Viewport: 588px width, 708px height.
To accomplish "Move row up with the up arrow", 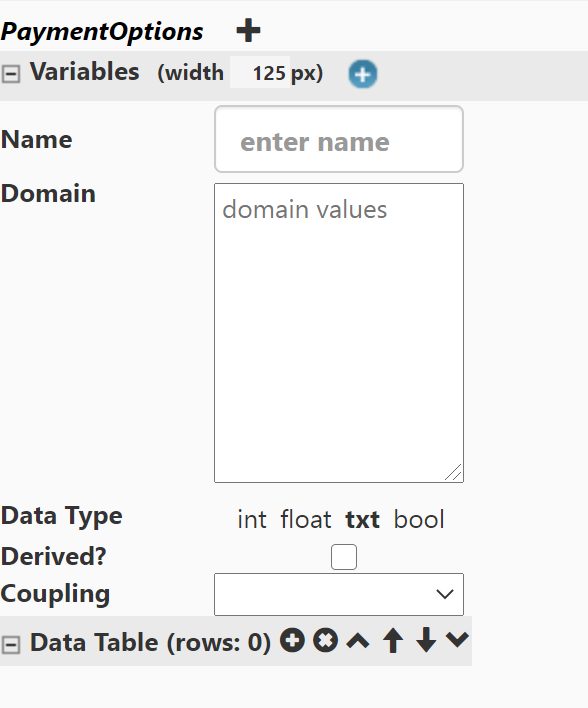I will 393,640.
